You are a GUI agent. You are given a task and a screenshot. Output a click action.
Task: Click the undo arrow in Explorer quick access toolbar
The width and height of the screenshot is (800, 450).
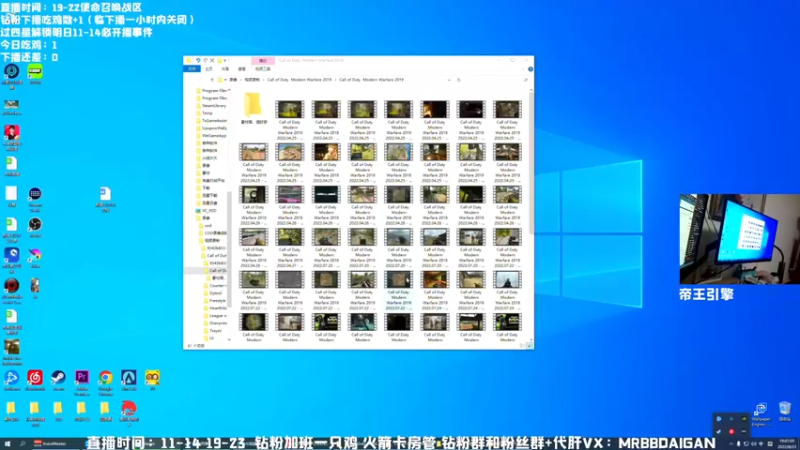coord(197,60)
